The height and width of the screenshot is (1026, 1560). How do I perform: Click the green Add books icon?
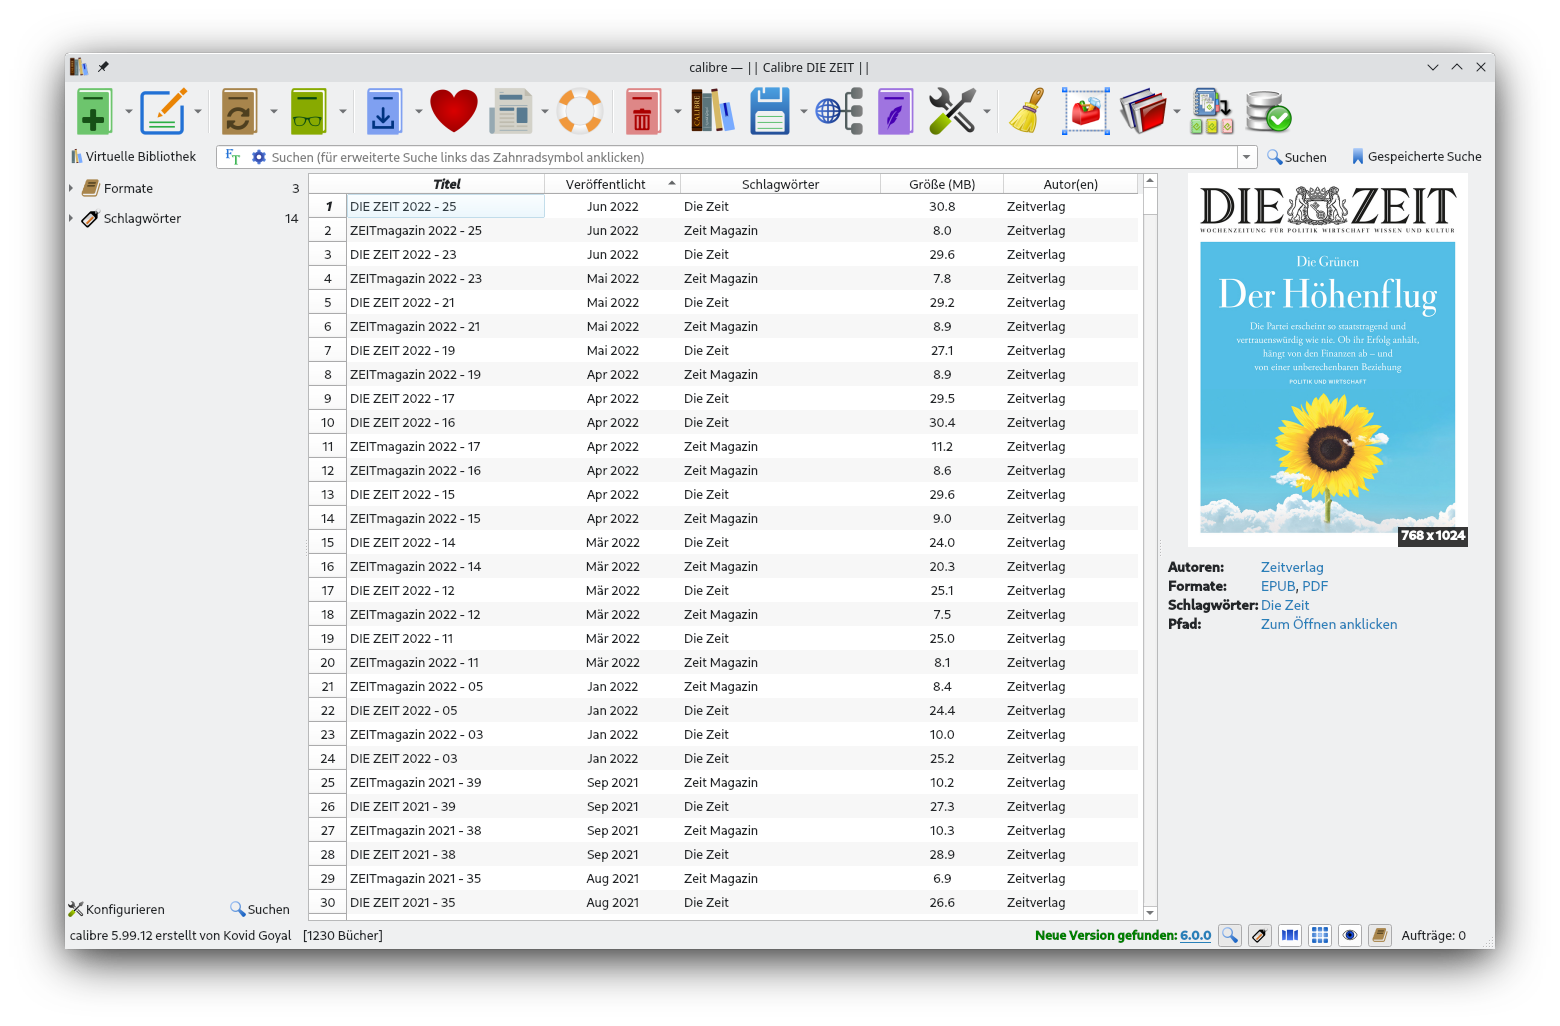point(94,111)
